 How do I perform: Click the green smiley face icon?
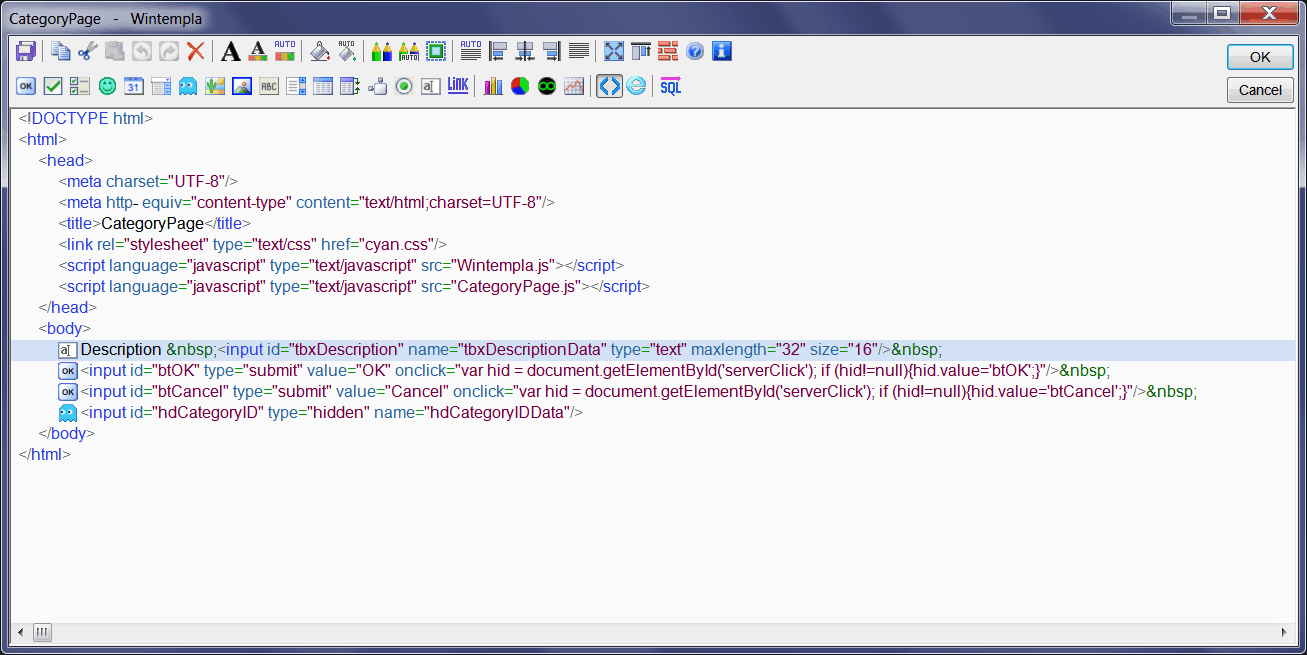tap(107, 86)
